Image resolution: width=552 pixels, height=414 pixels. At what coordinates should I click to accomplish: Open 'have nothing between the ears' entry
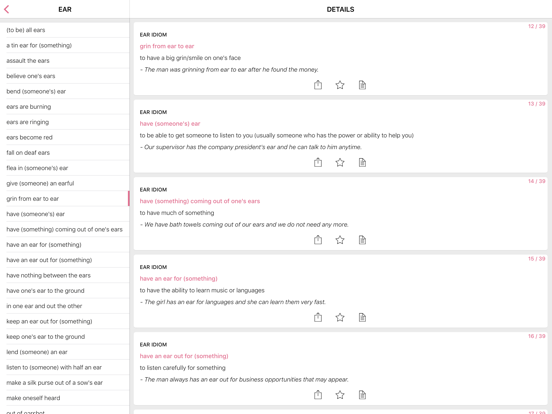(65, 275)
